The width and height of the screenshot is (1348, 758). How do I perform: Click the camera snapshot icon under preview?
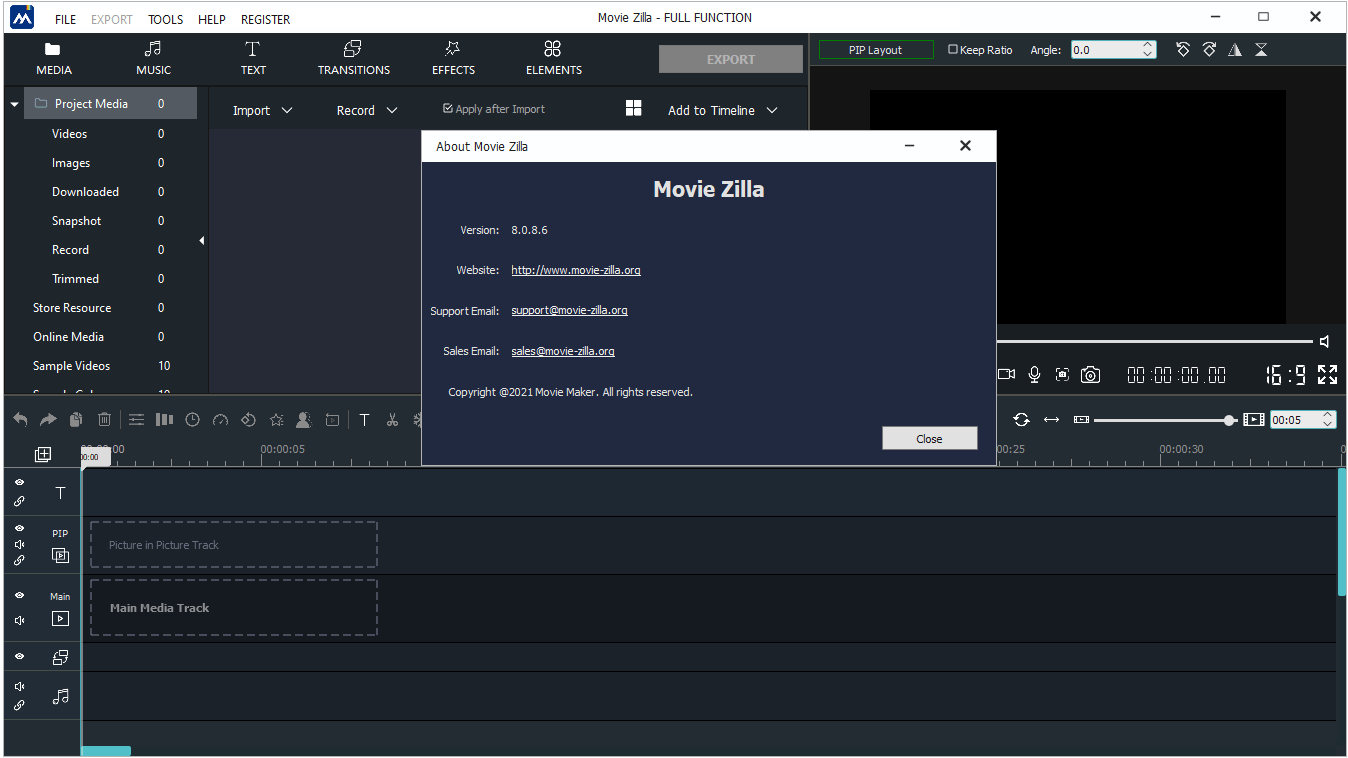[1090, 374]
